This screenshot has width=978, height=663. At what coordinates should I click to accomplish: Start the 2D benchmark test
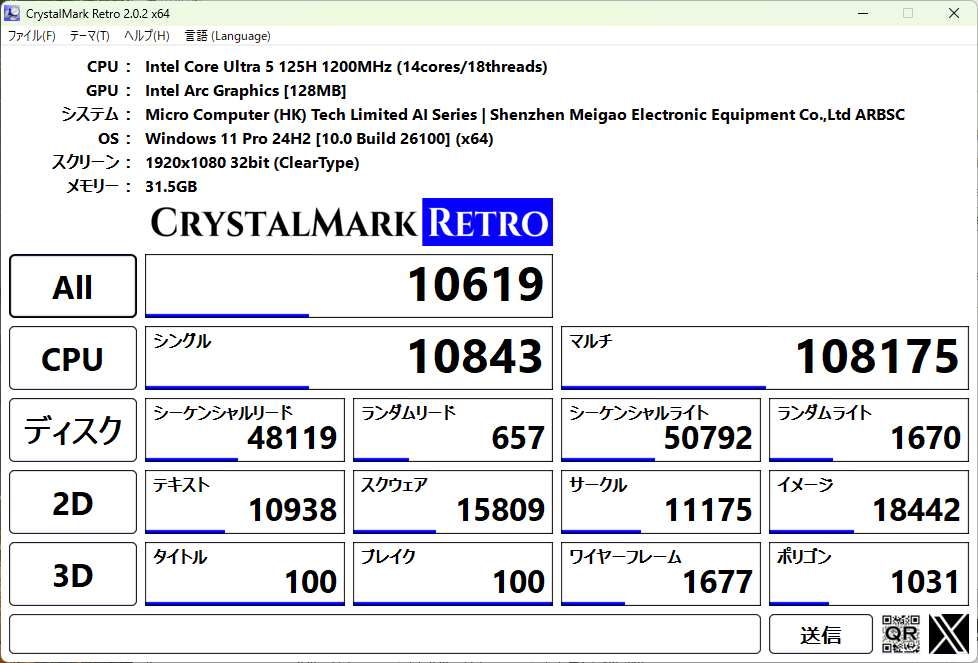pyautogui.click(x=73, y=503)
